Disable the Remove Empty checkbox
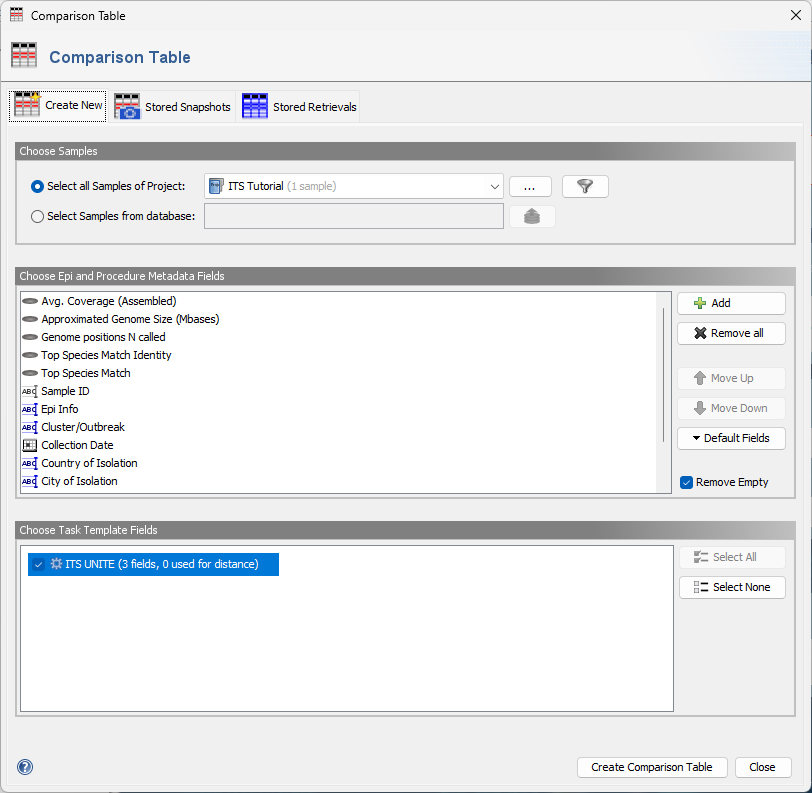Image resolution: width=812 pixels, height=793 pixels. (x=686, y=482)
